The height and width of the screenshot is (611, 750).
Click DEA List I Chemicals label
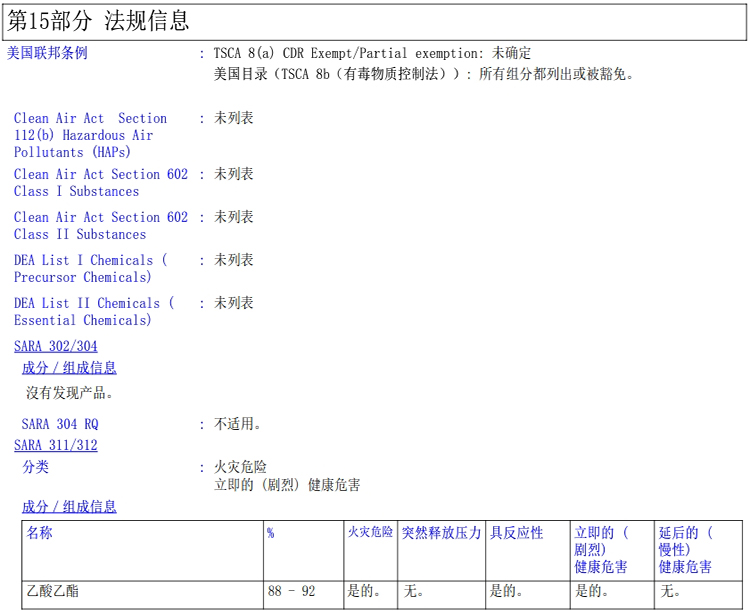90,269
